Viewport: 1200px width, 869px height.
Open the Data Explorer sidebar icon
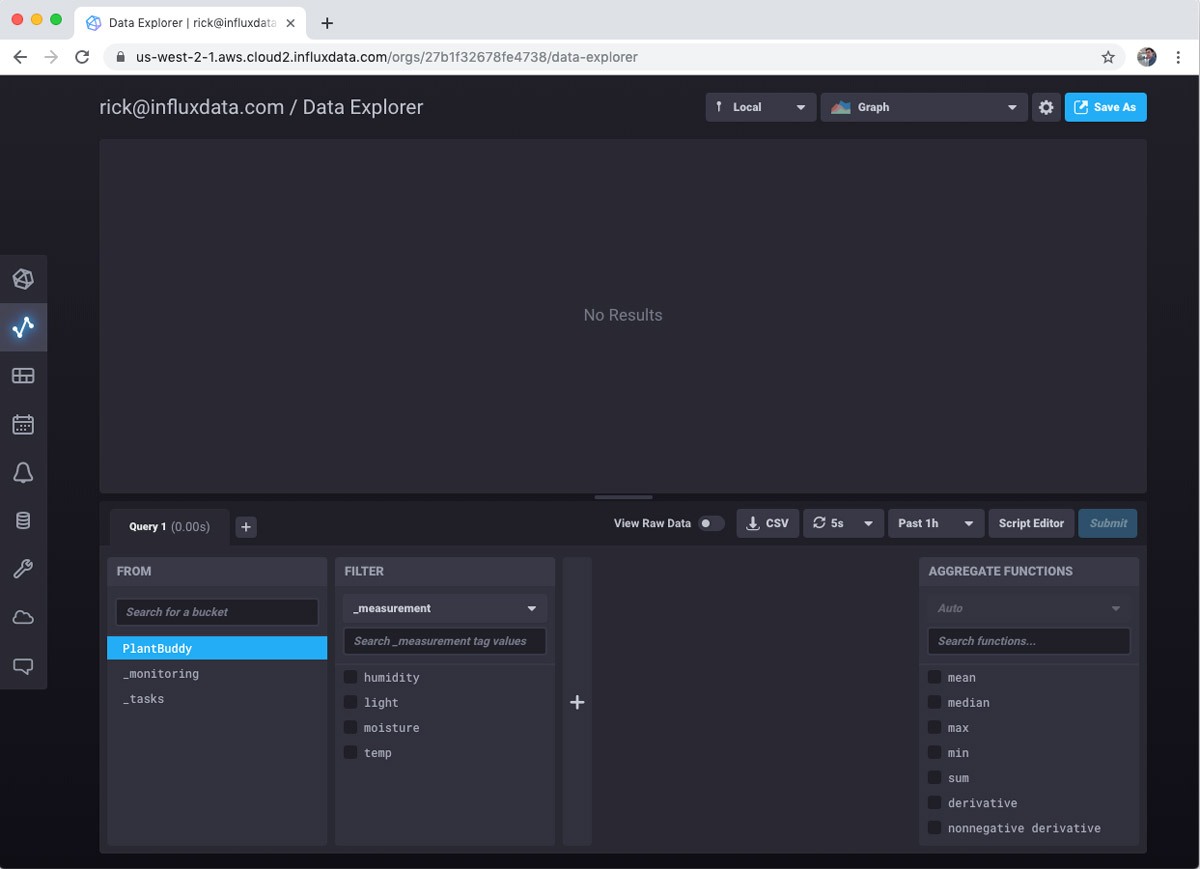24,327
